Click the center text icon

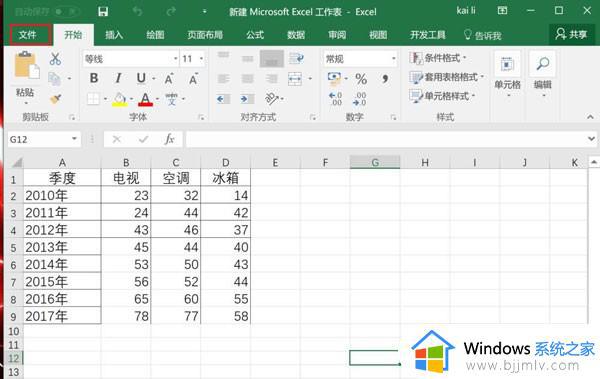(248, 79)
